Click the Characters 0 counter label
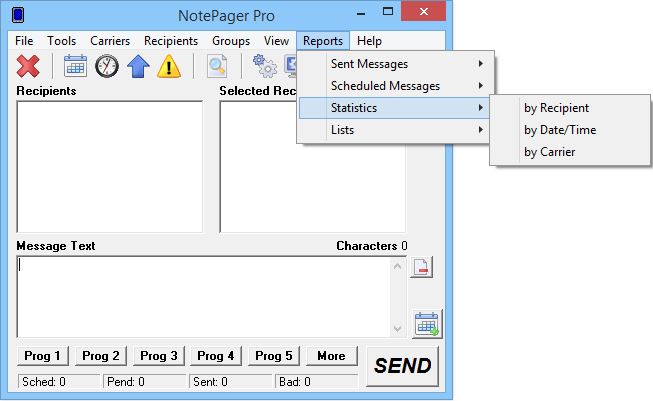 point(371,246)
